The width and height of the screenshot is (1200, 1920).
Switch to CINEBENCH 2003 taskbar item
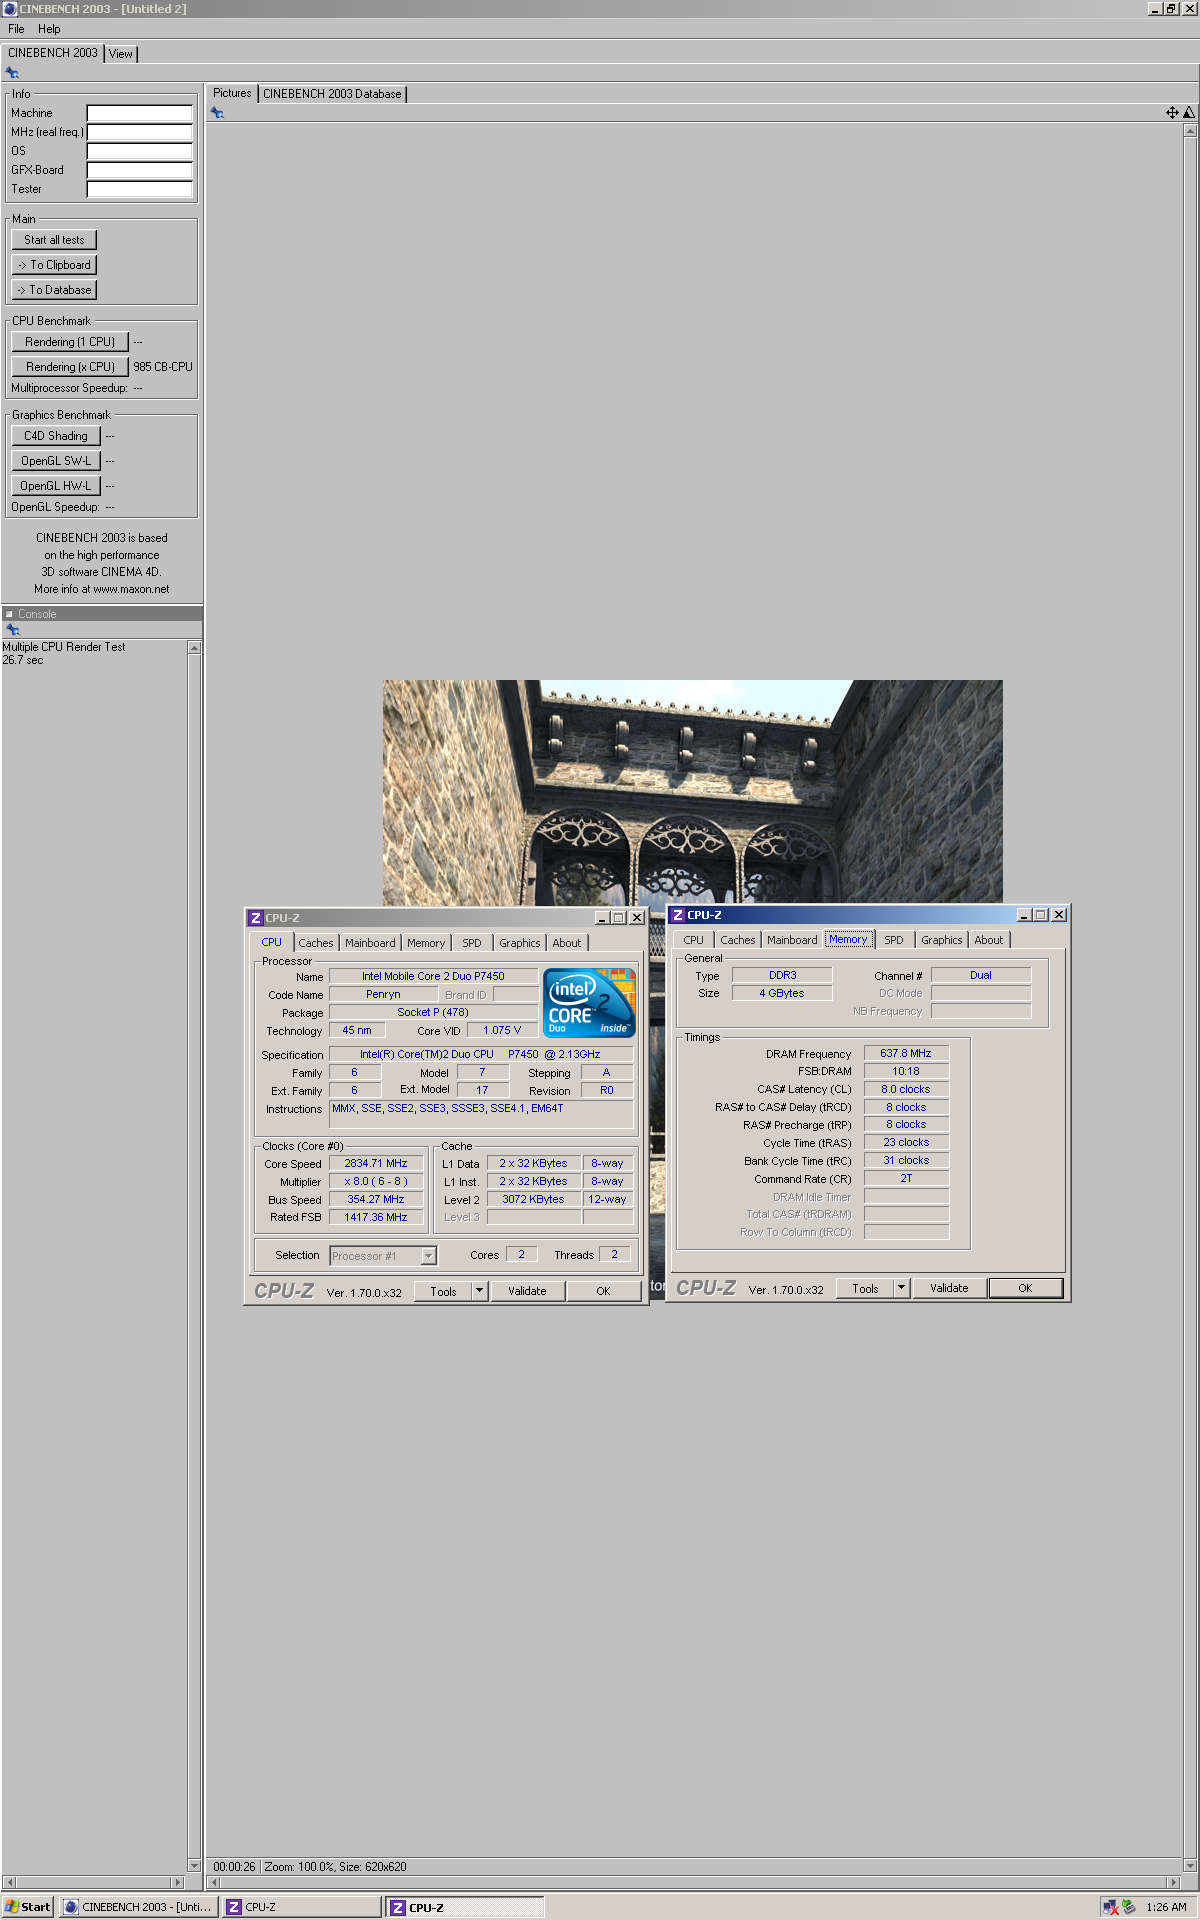pyautogui.click(x=140, y=1907)
